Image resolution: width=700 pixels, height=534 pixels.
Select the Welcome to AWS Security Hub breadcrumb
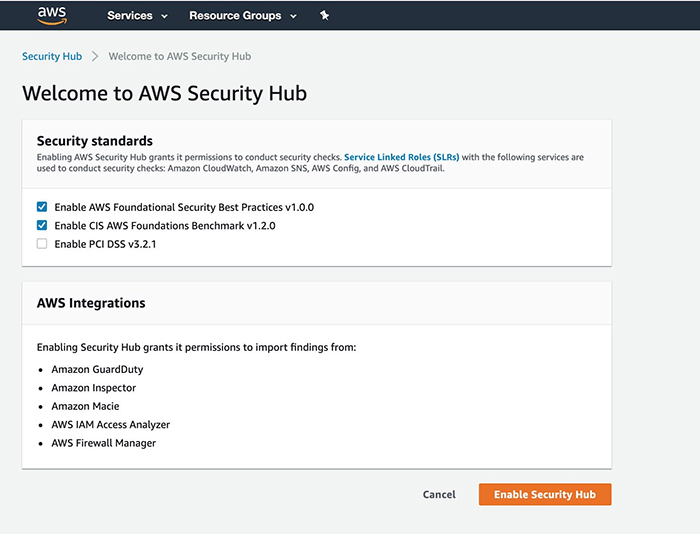[x=180, y=56]
